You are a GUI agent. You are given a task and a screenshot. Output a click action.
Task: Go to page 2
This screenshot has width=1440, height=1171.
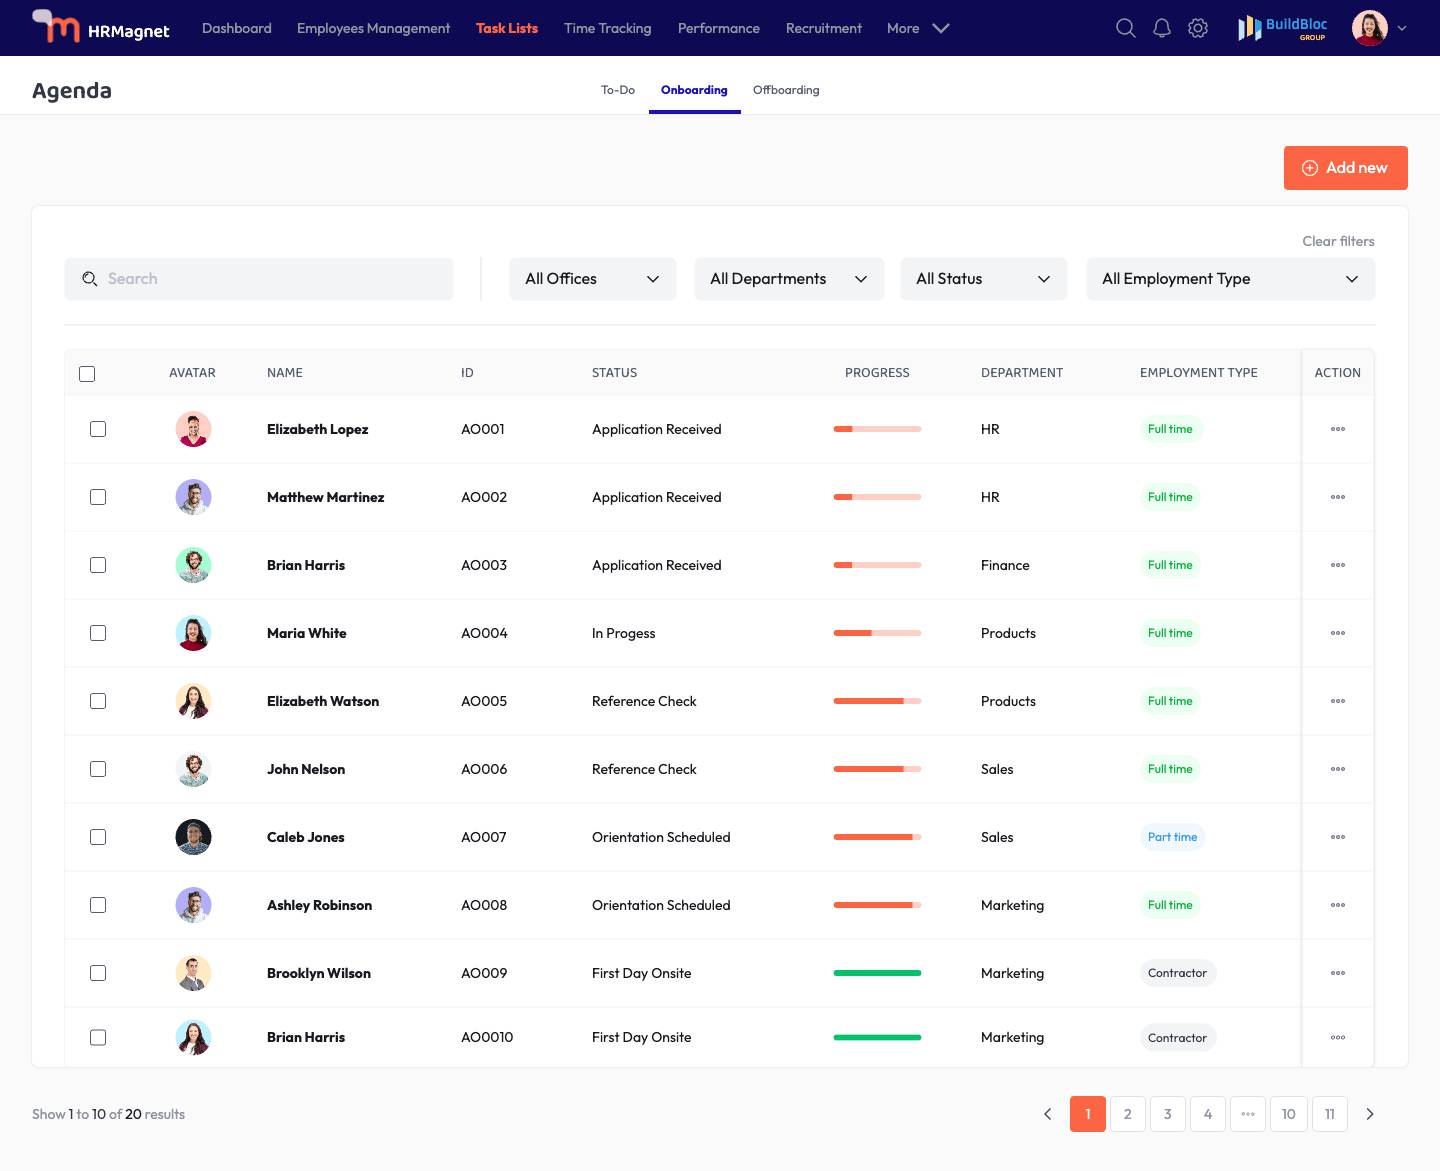click(x=1128, y=1114)
